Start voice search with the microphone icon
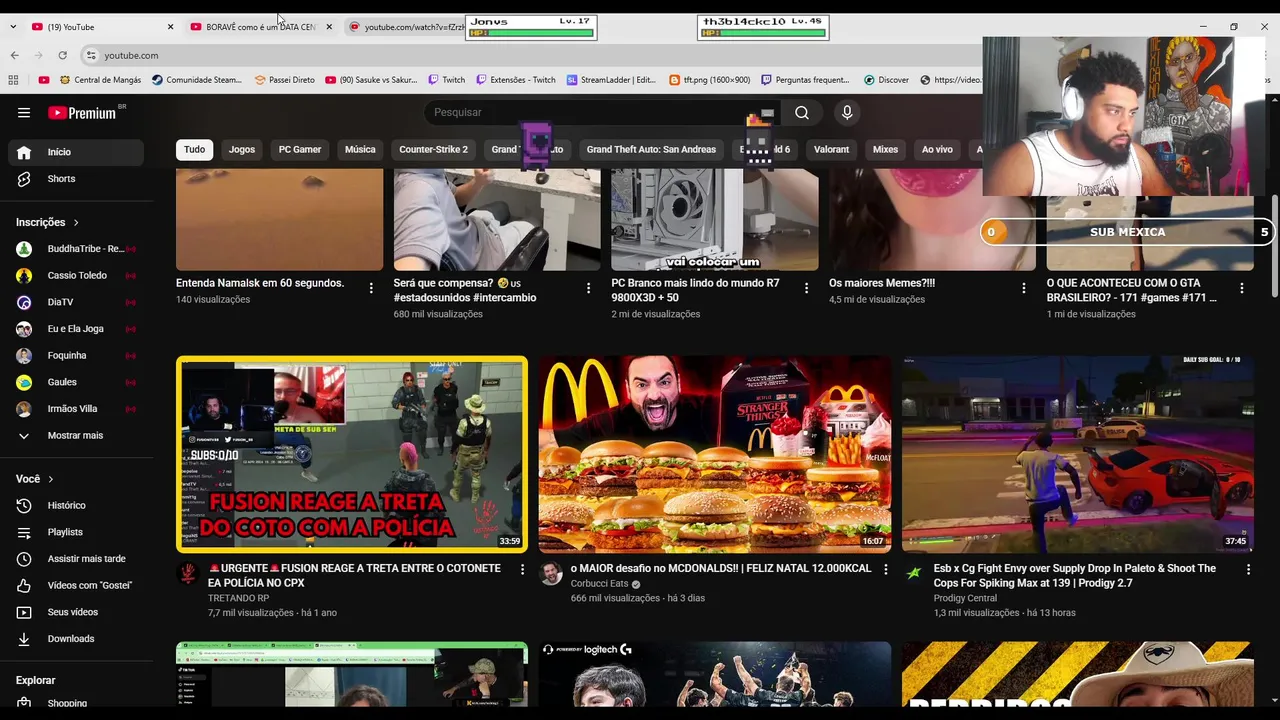The width and height of the screenshot is (1280, 720). click(x=847, y=113)
